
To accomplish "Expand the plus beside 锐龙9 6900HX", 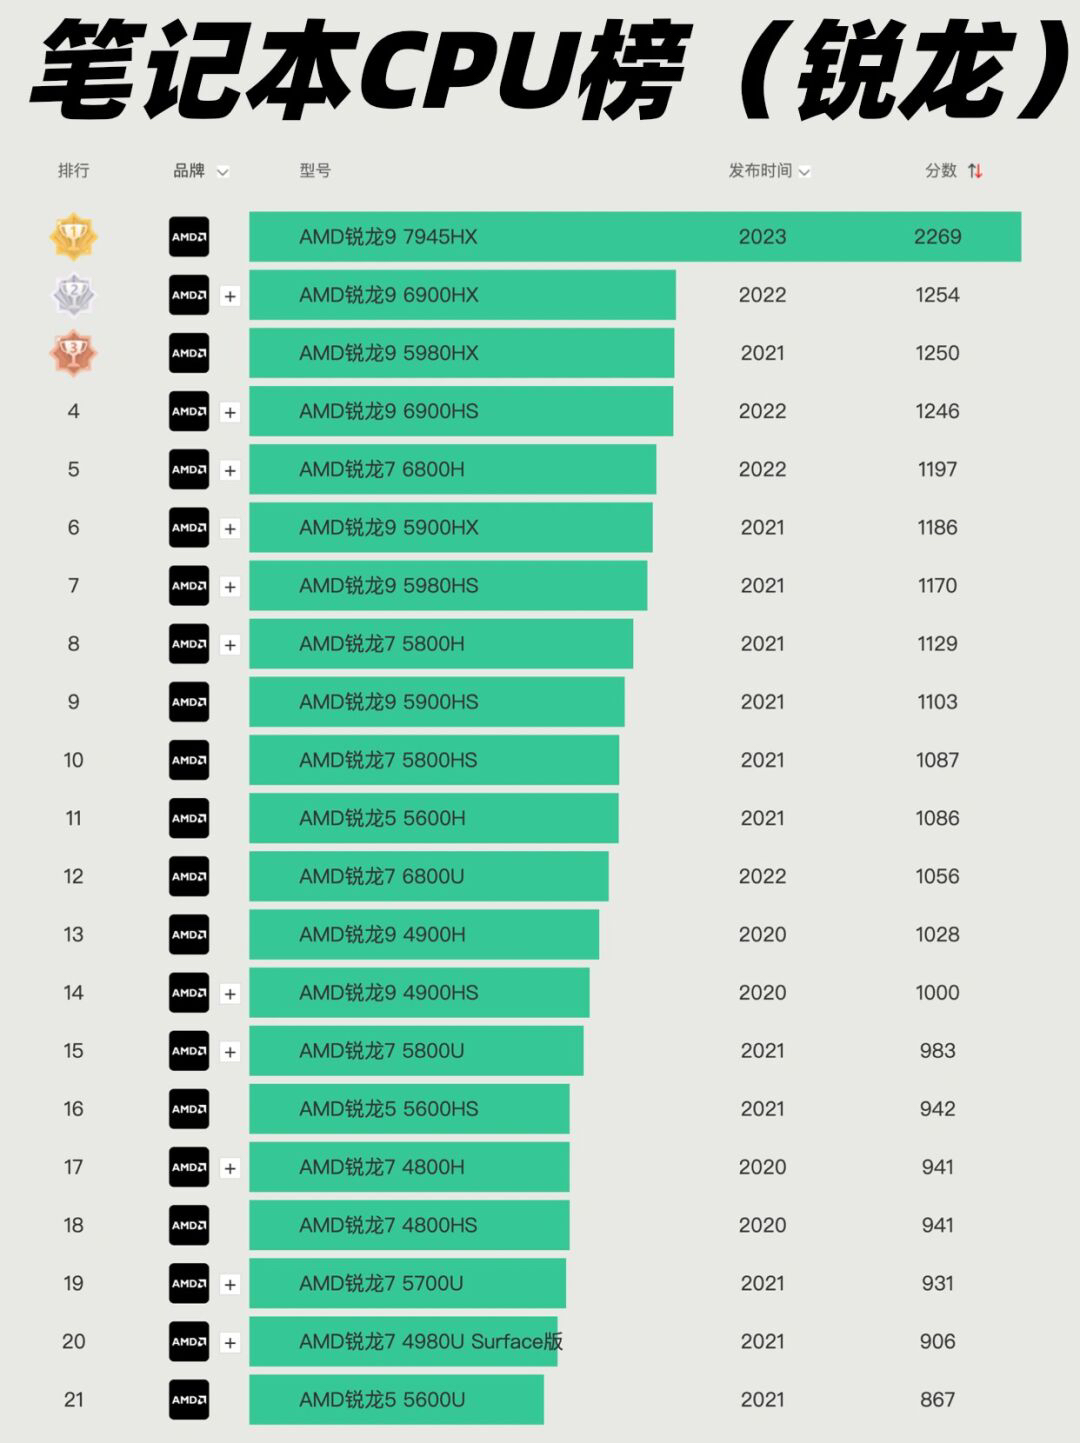I will [230, 296].
